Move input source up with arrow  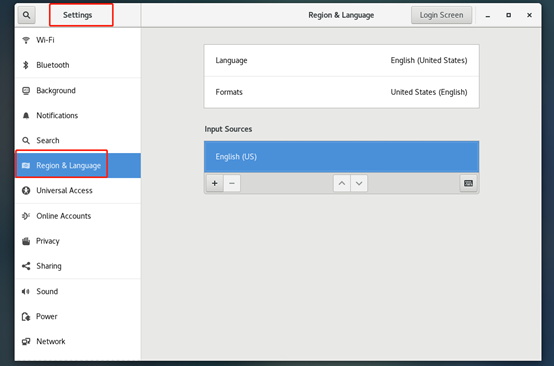click(342, 183)
